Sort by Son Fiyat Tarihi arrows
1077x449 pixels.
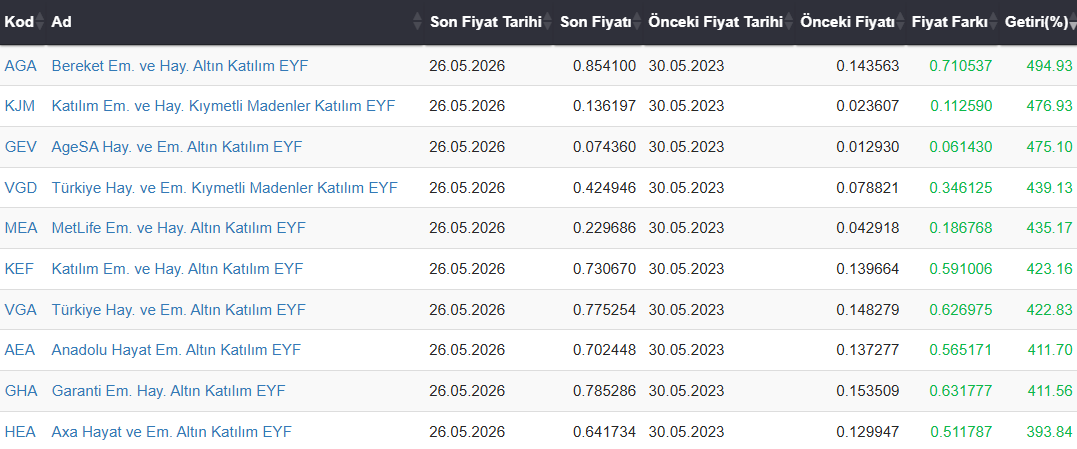547,22
